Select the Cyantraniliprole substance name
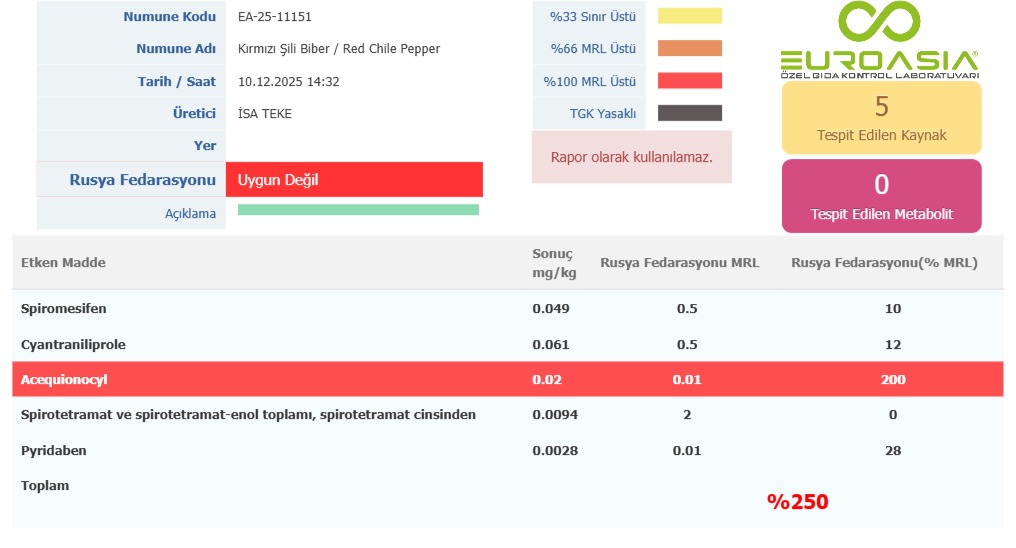 (73, 344)
